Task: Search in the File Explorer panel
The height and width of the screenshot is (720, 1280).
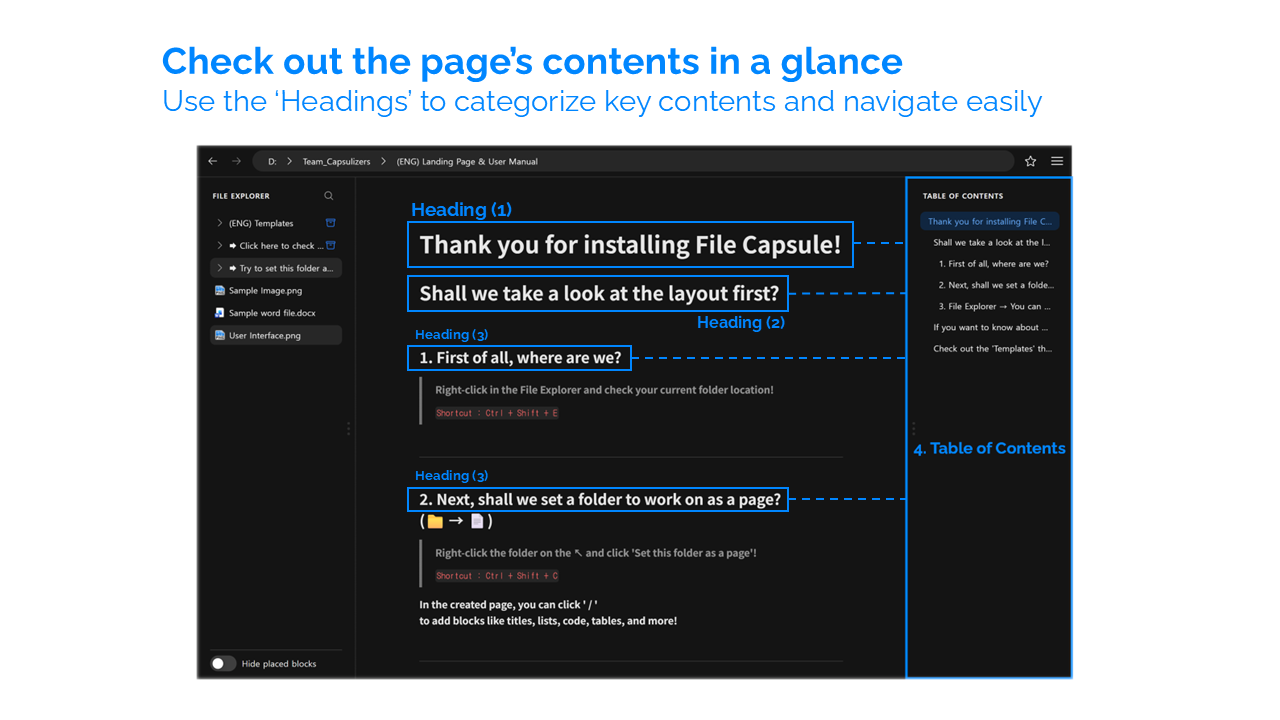Action: [x=329, y=196]
